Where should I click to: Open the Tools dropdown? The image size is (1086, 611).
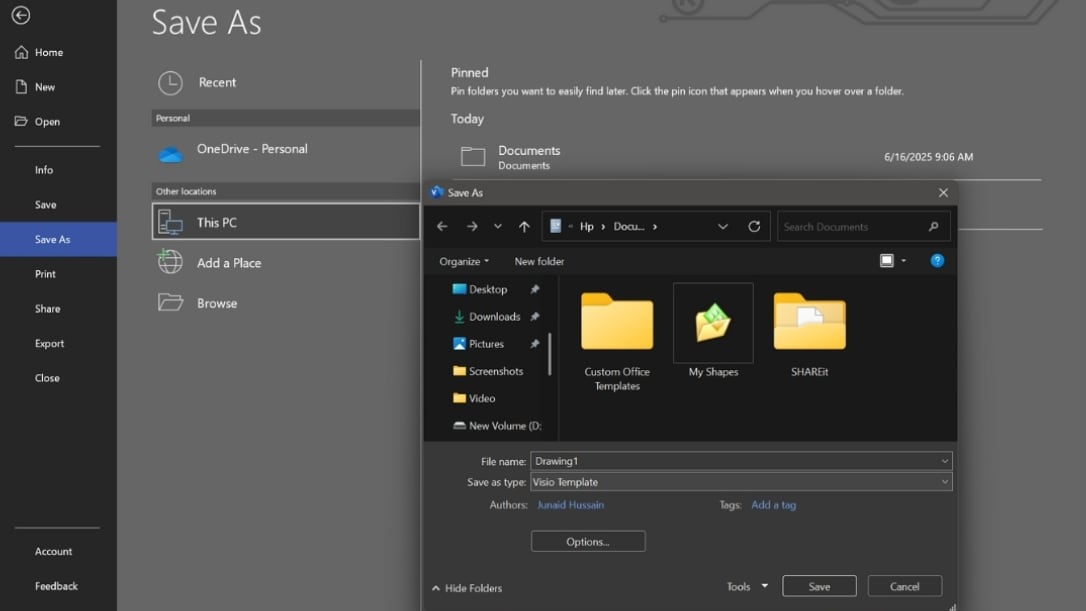(747, 587)
